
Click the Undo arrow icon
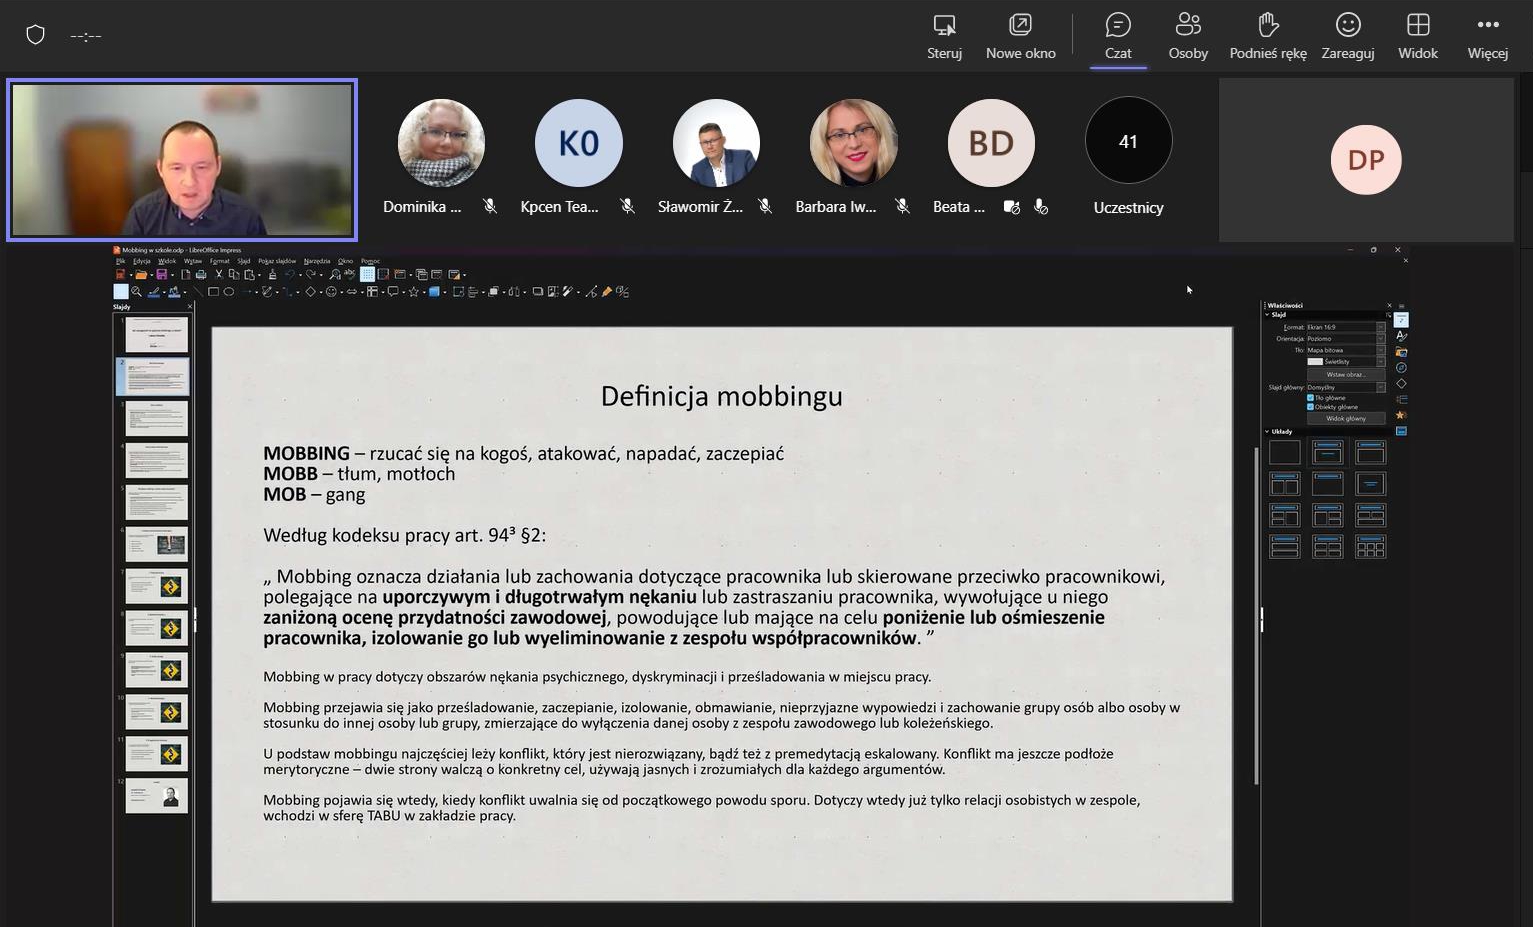click(x=290, y=274)
